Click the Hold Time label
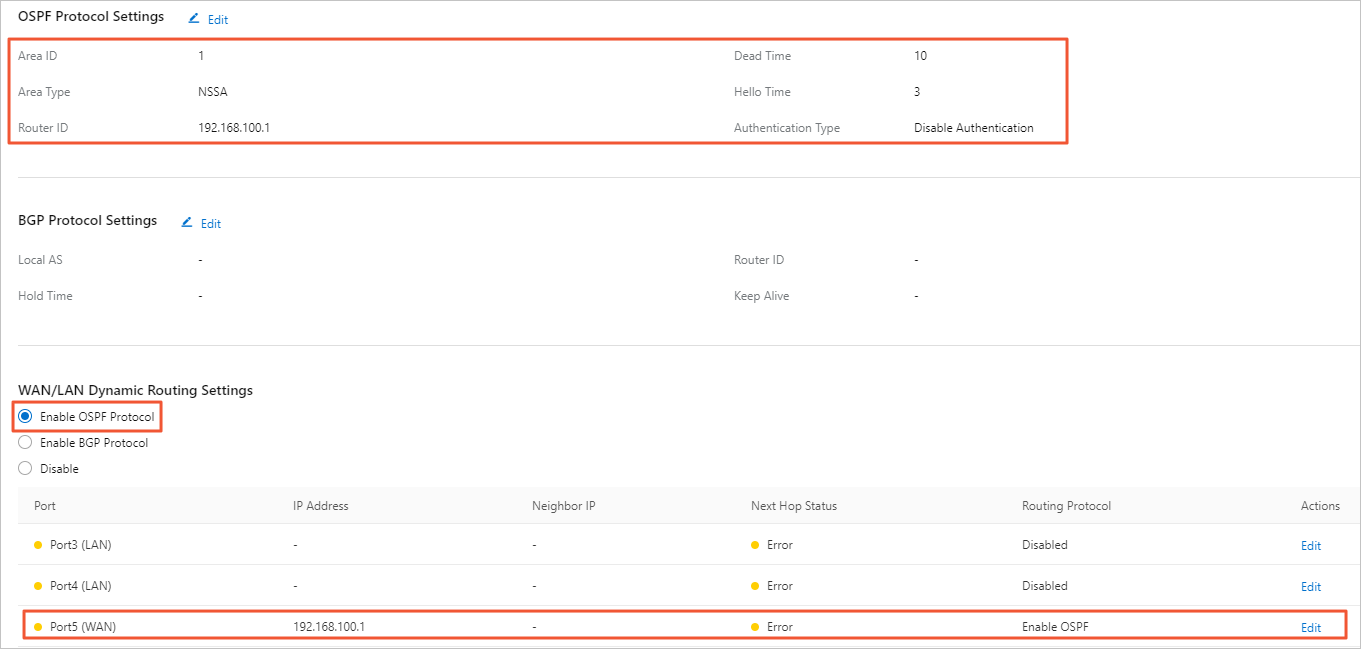Image resolution: width=1361 pixels, height=649 pixels. point(45,296)
